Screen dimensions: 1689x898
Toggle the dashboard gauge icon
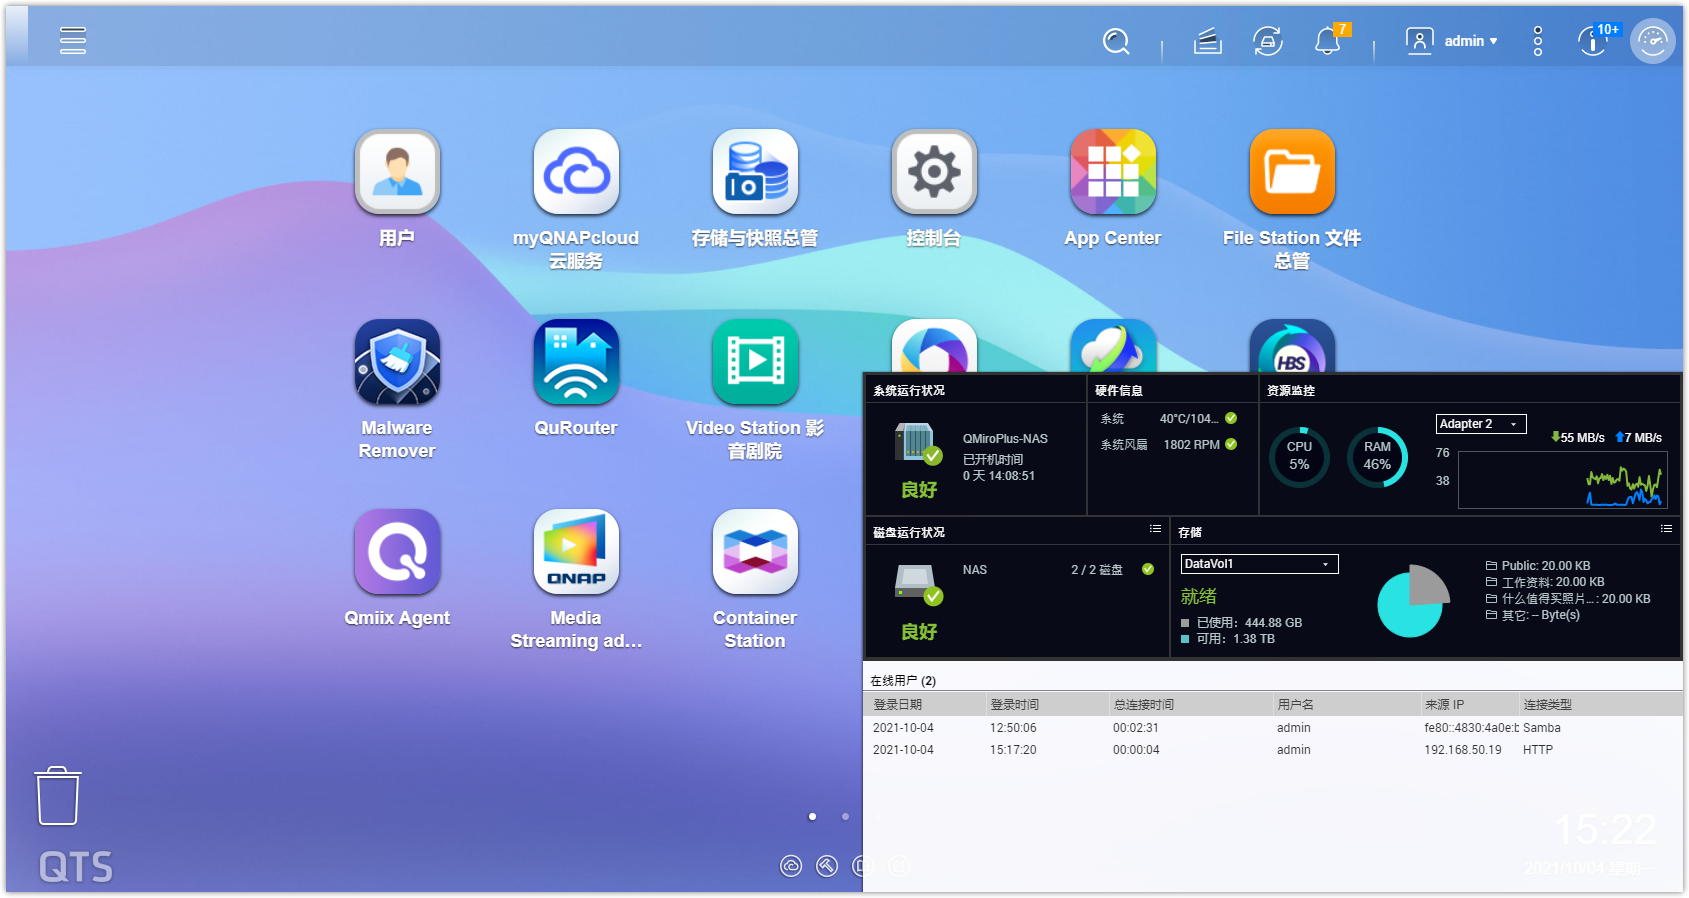tap(1653, 41)
